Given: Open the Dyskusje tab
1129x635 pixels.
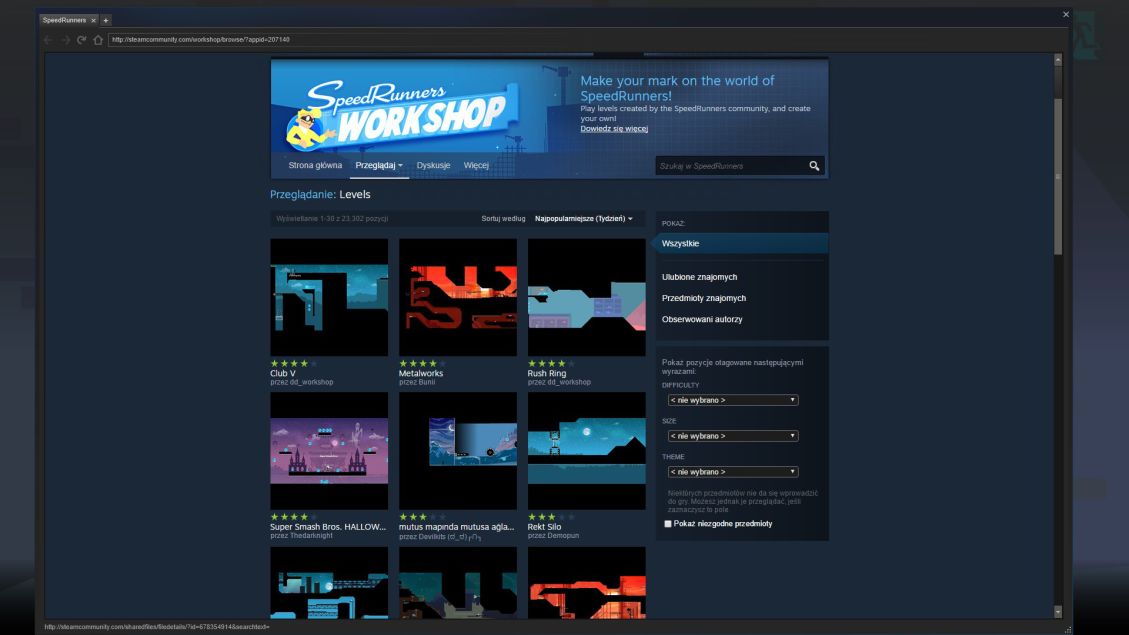Looking at the screenshot, I should (x=433, y=165).
